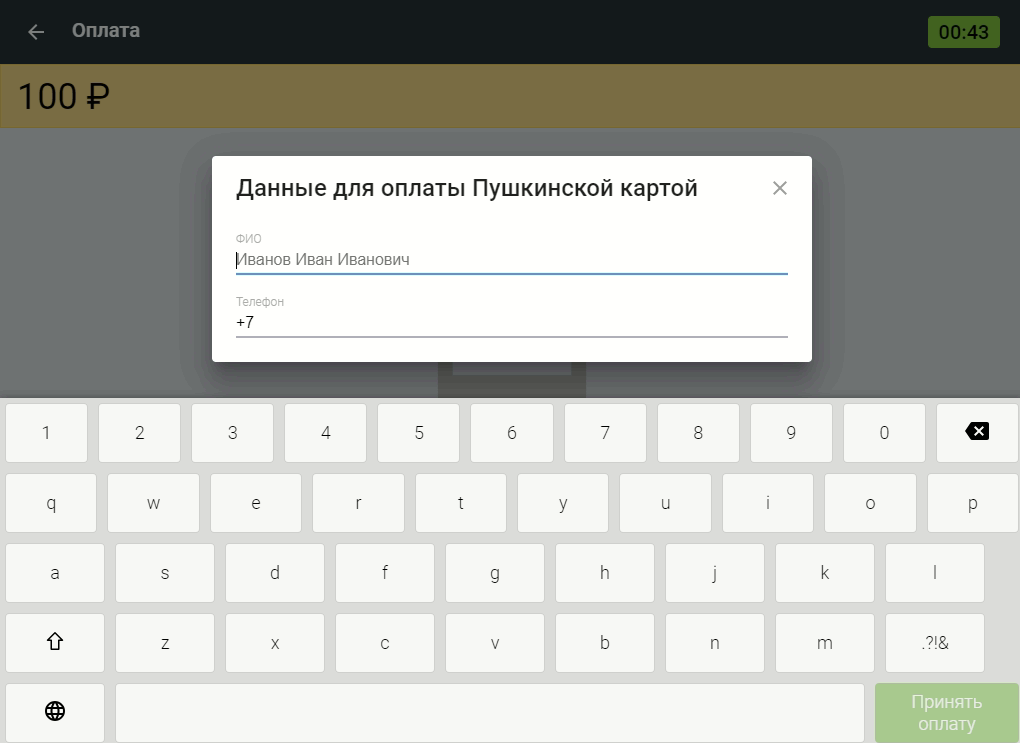
Task: Tap the letter key d
Action: point(275,573)
